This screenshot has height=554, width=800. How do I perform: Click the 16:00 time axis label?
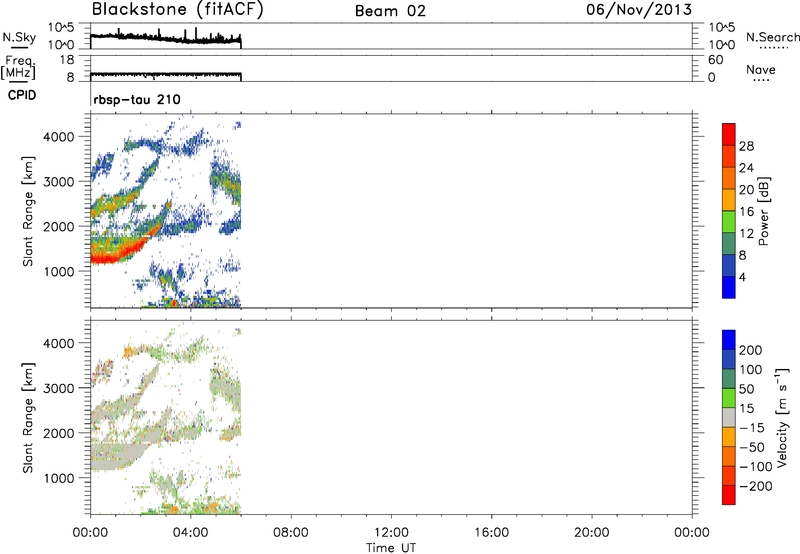click(x=491, y=533)
